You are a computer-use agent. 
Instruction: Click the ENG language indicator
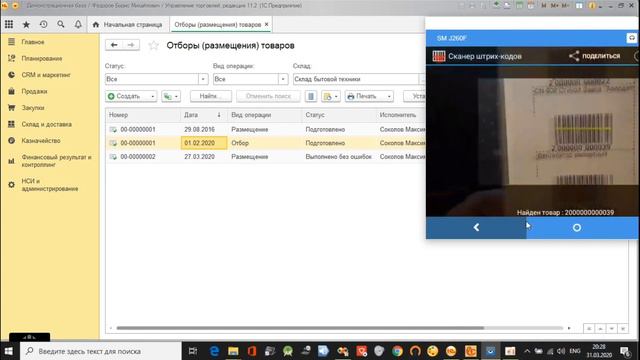pyautogui.click(x=575, y=351)
